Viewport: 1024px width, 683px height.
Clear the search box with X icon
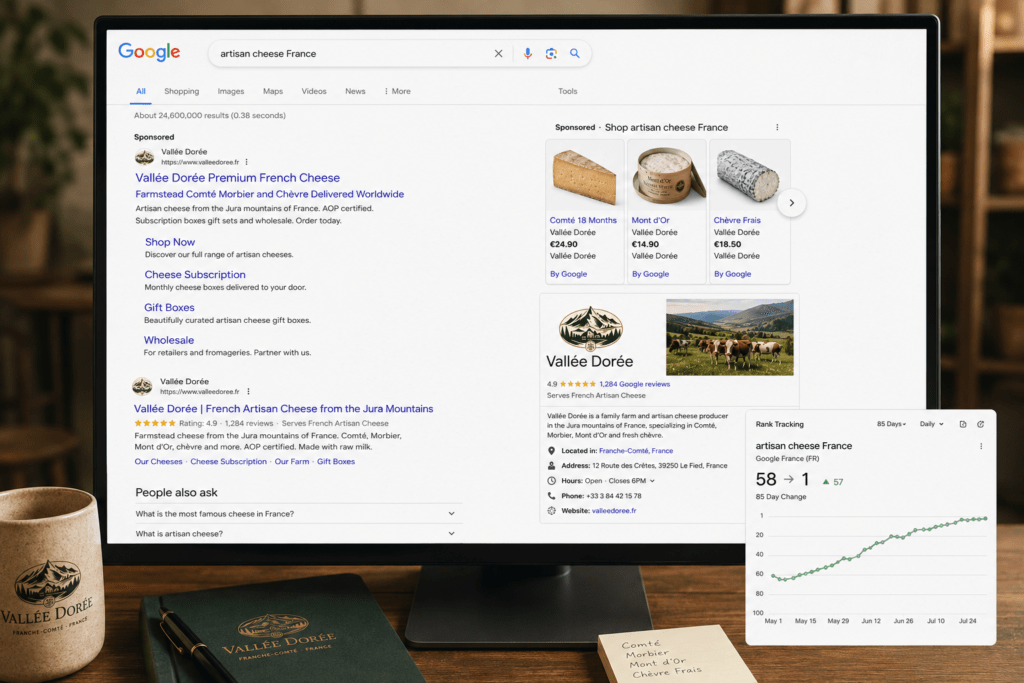click(498, 54)
